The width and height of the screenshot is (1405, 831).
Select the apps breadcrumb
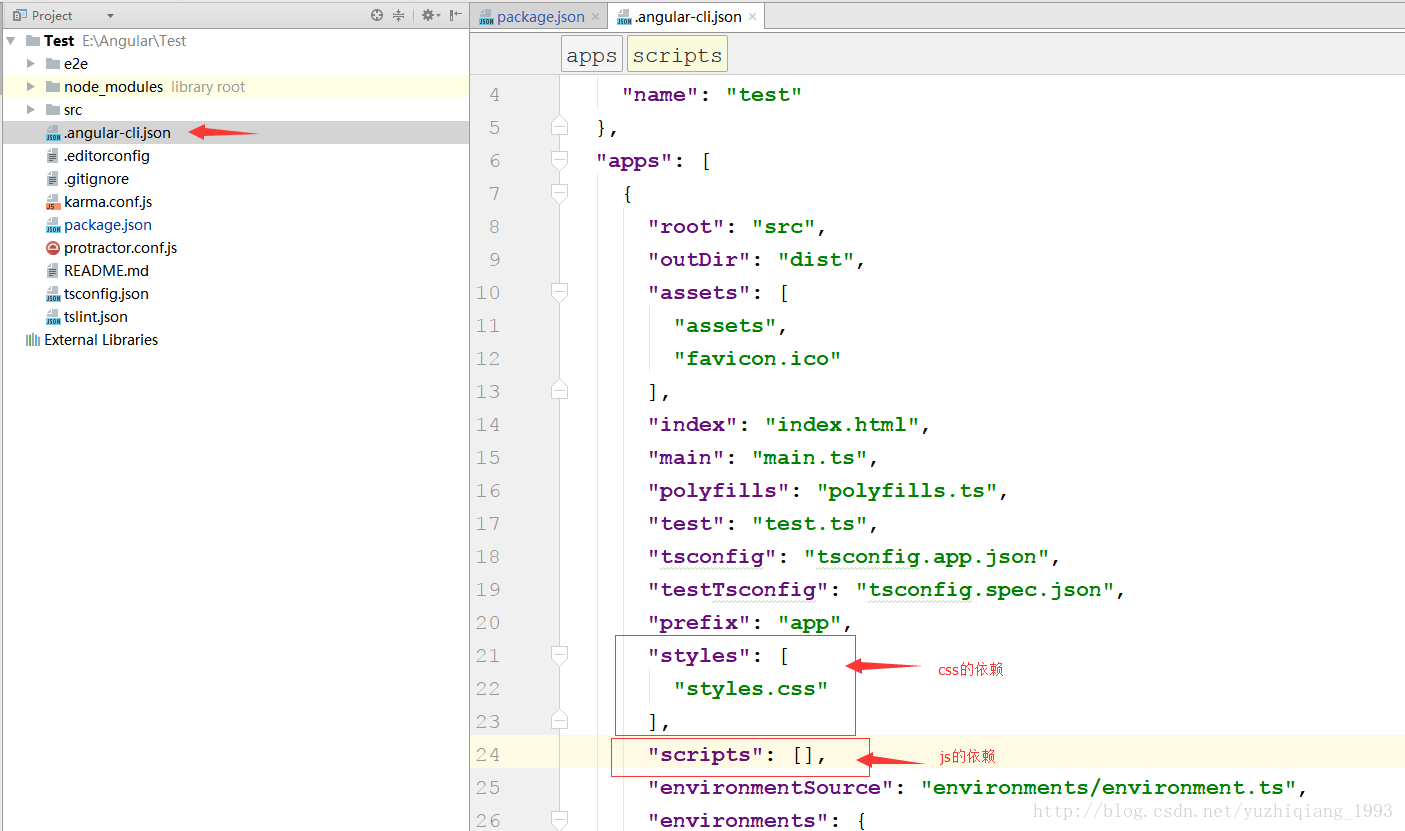(591, 55)
